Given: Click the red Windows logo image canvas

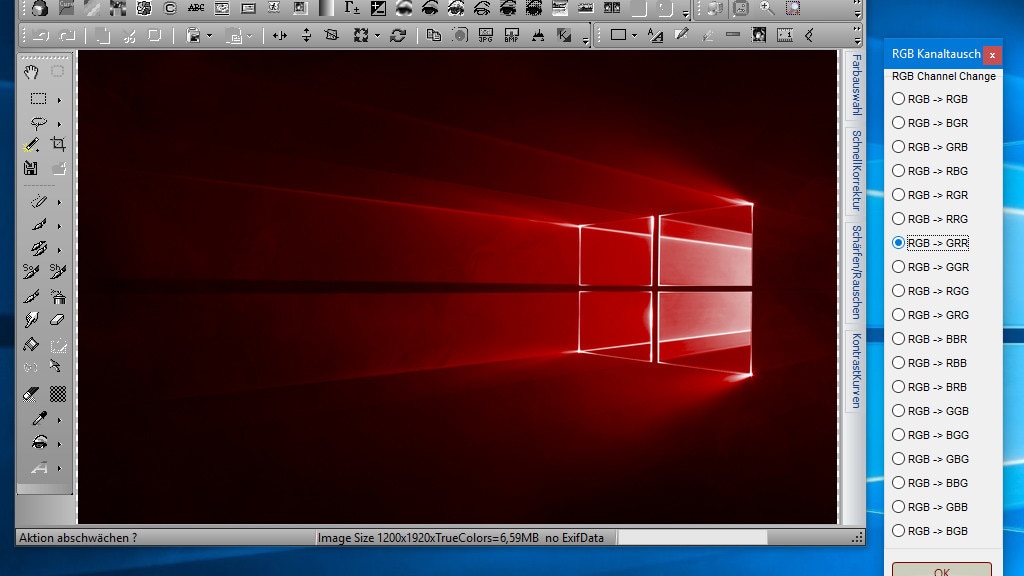Looking at the screenshot, I should point(457,287).
